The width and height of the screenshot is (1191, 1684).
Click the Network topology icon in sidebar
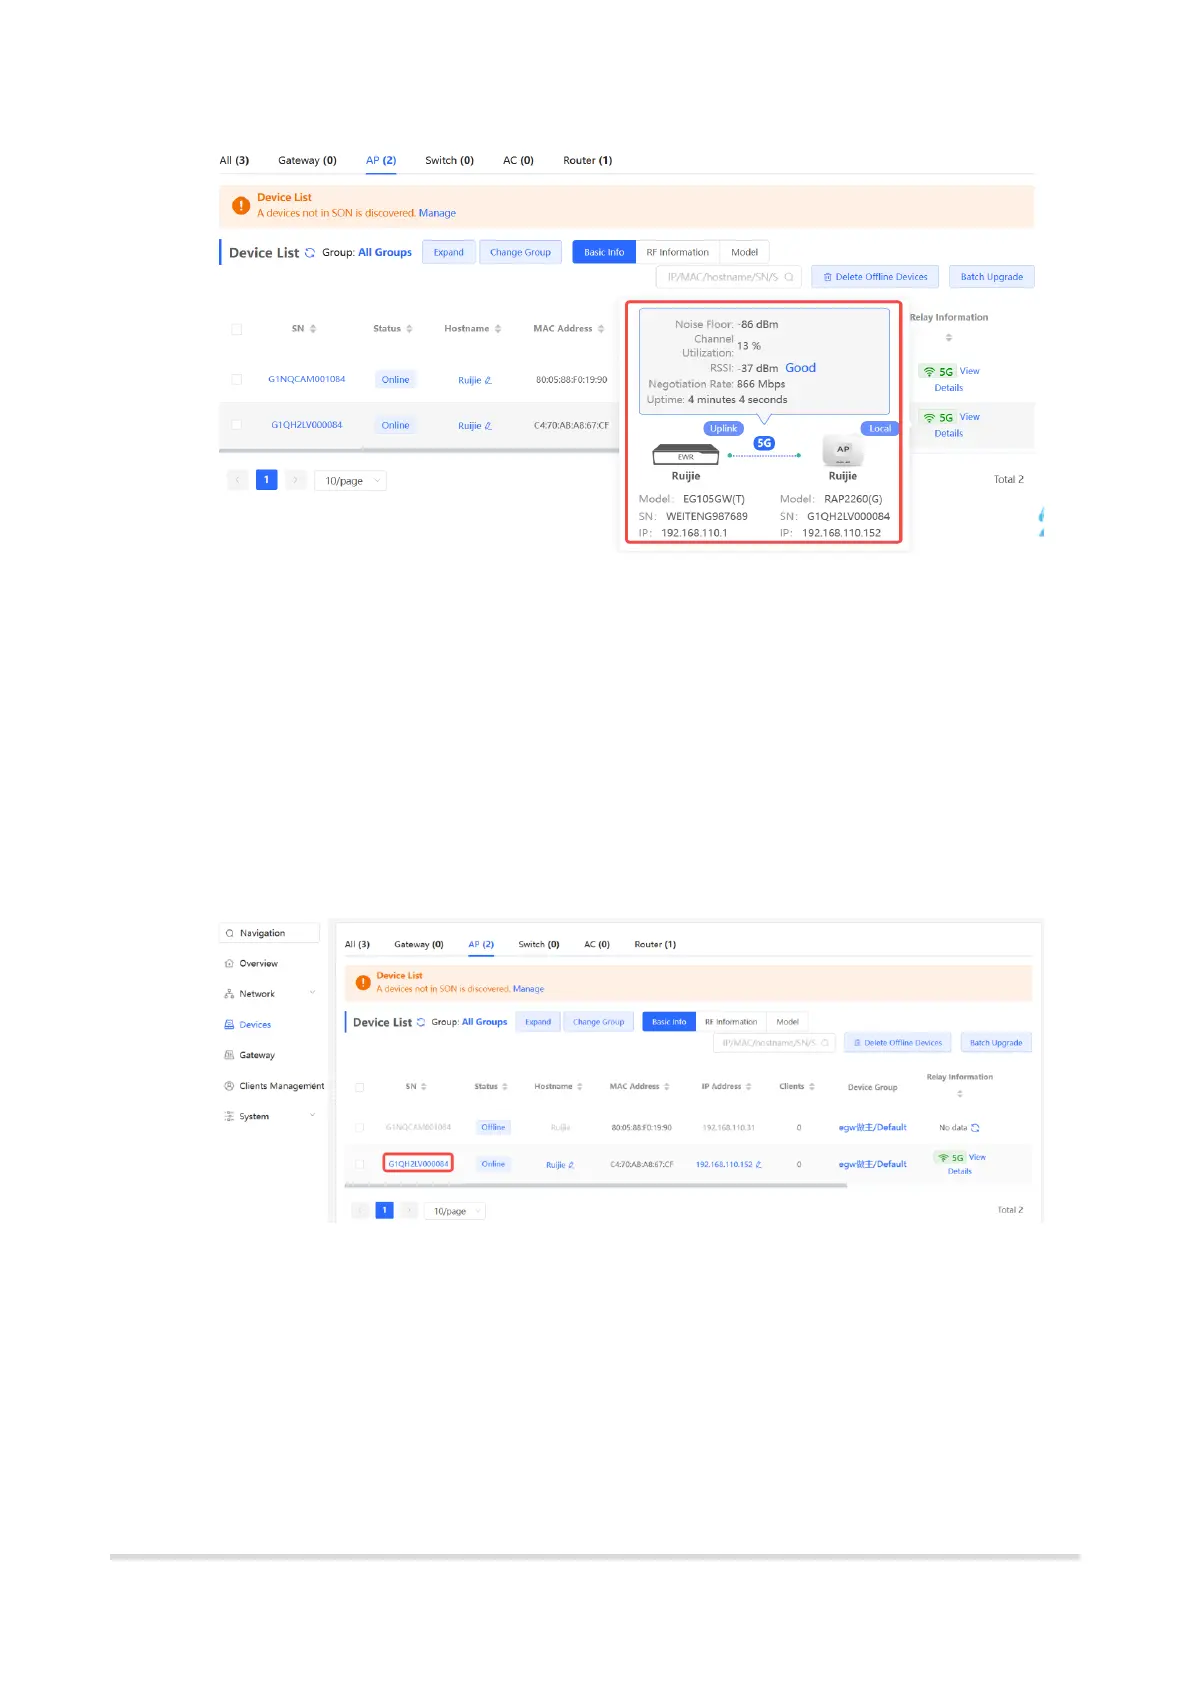229,994
